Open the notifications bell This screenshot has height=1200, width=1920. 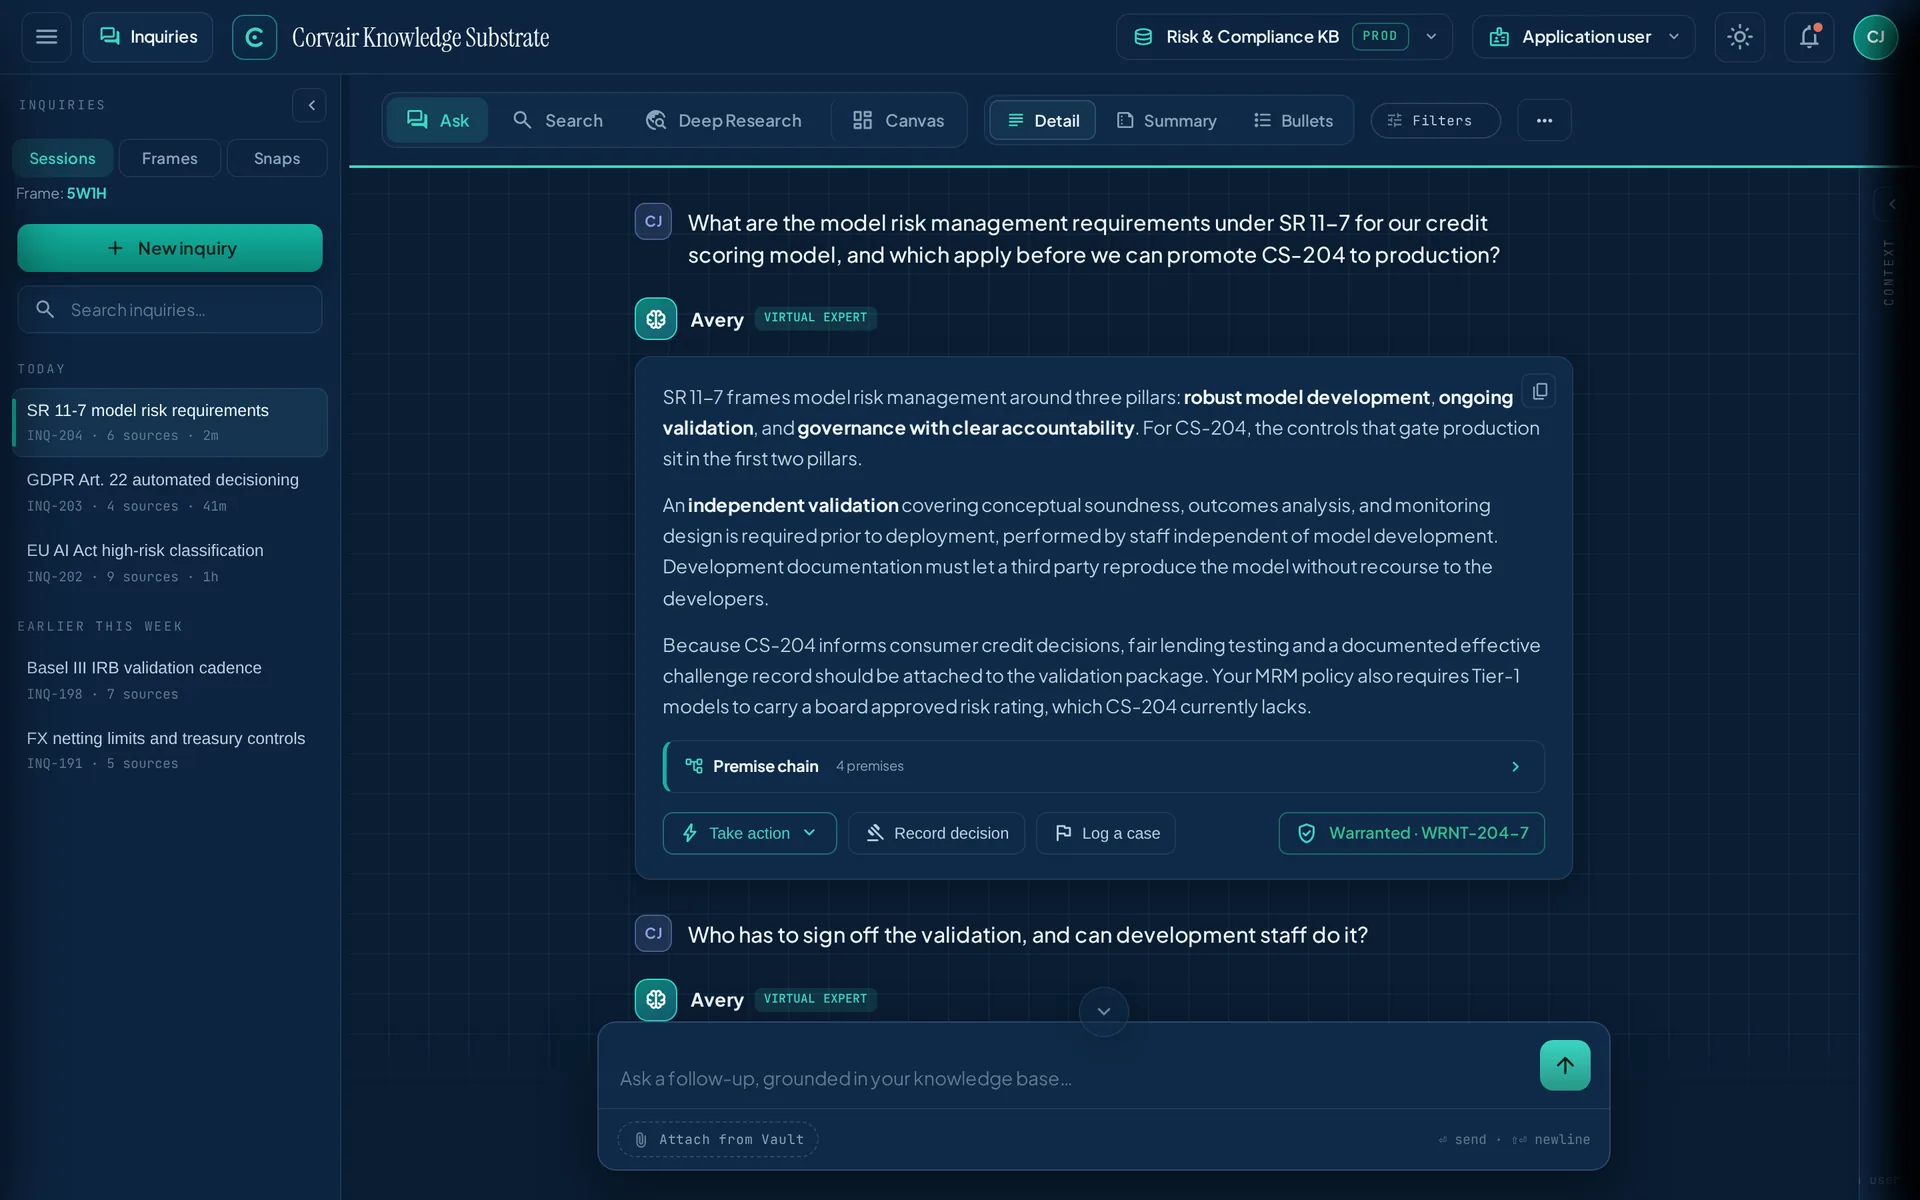click(1809, 37)
